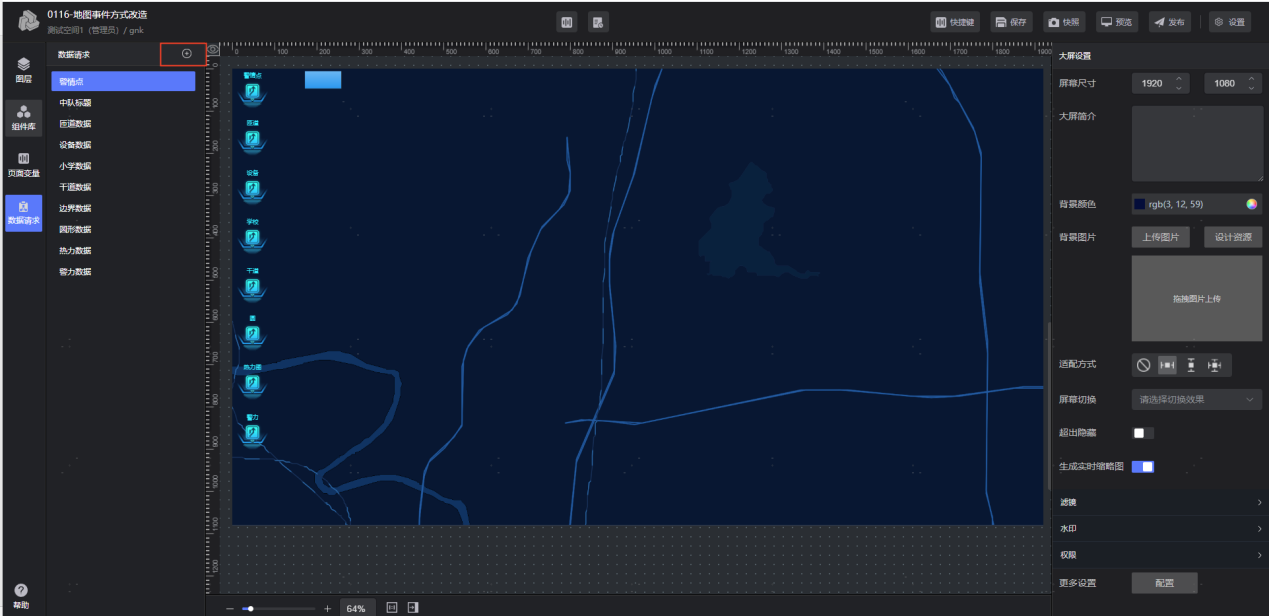1269x616 pixels.
Task: Open the 图层 layers sidebar panel
Action: pos(23,69)
